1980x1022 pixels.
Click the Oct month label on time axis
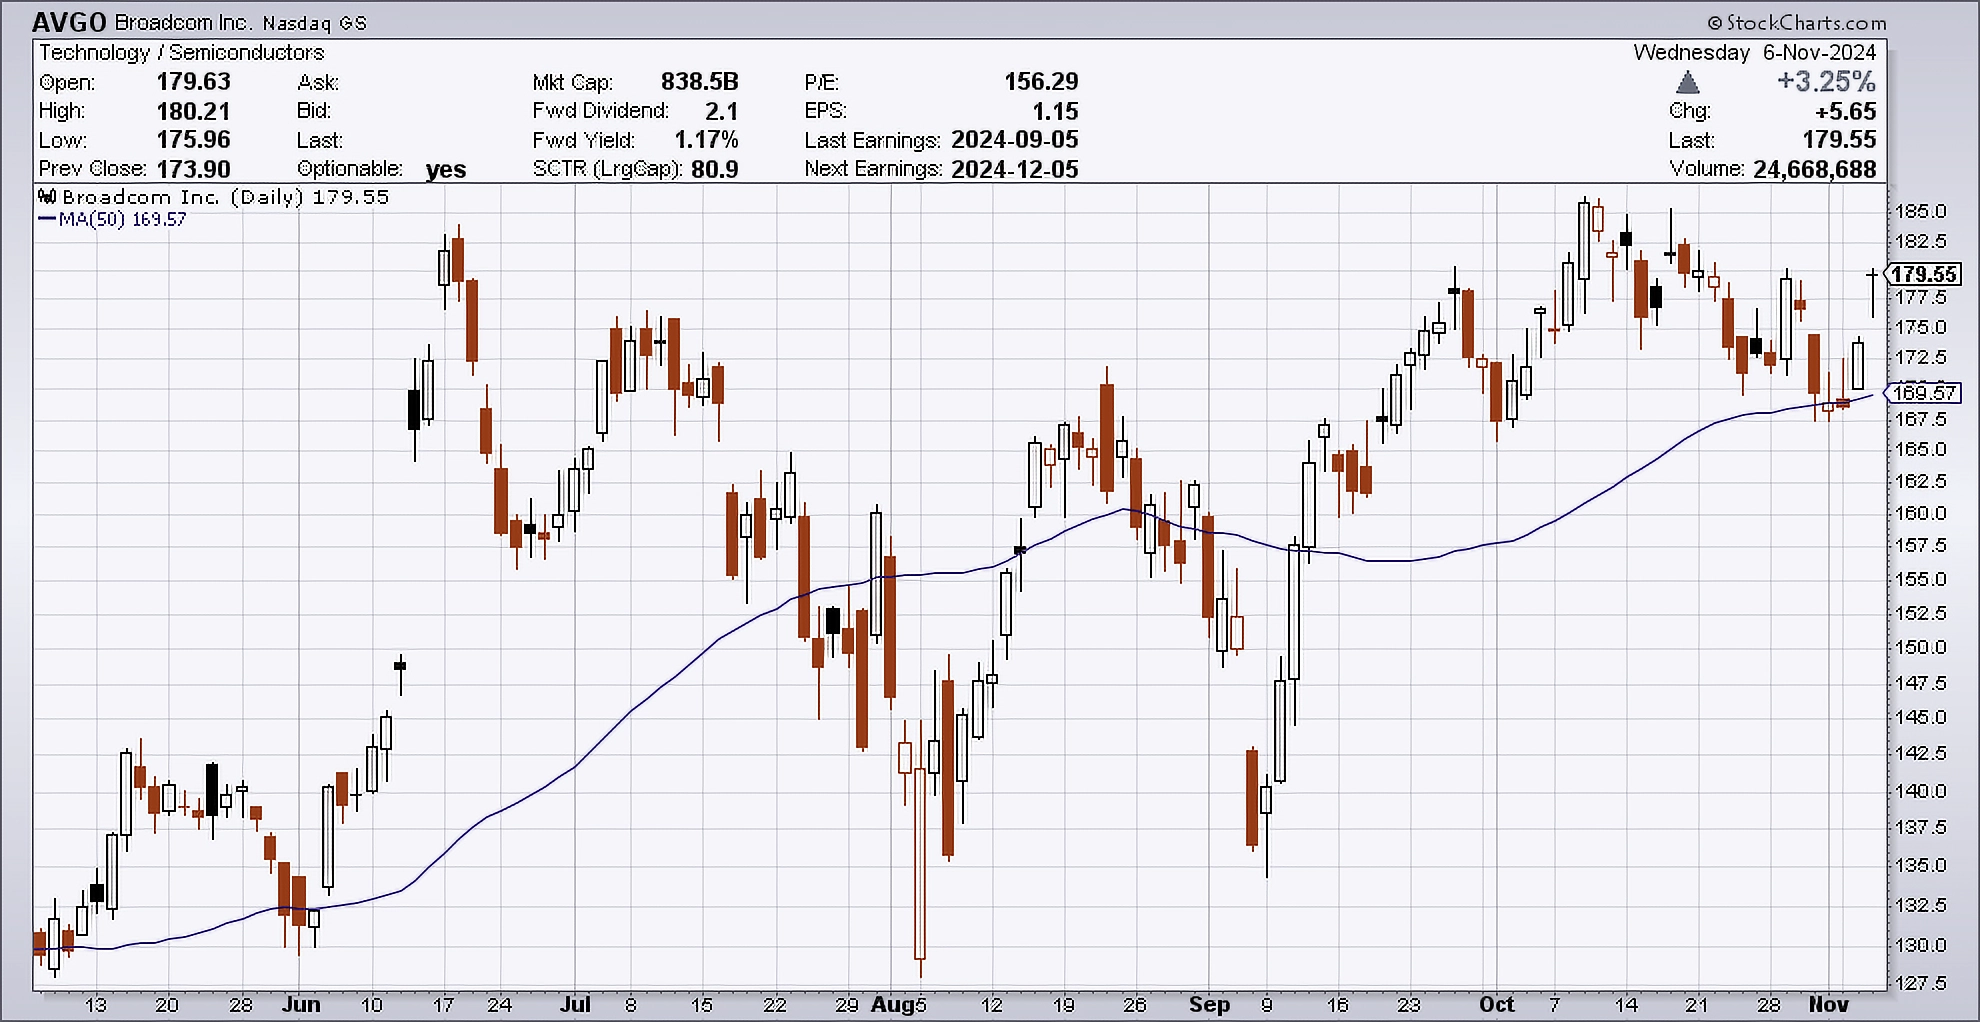(1497, 1004)
